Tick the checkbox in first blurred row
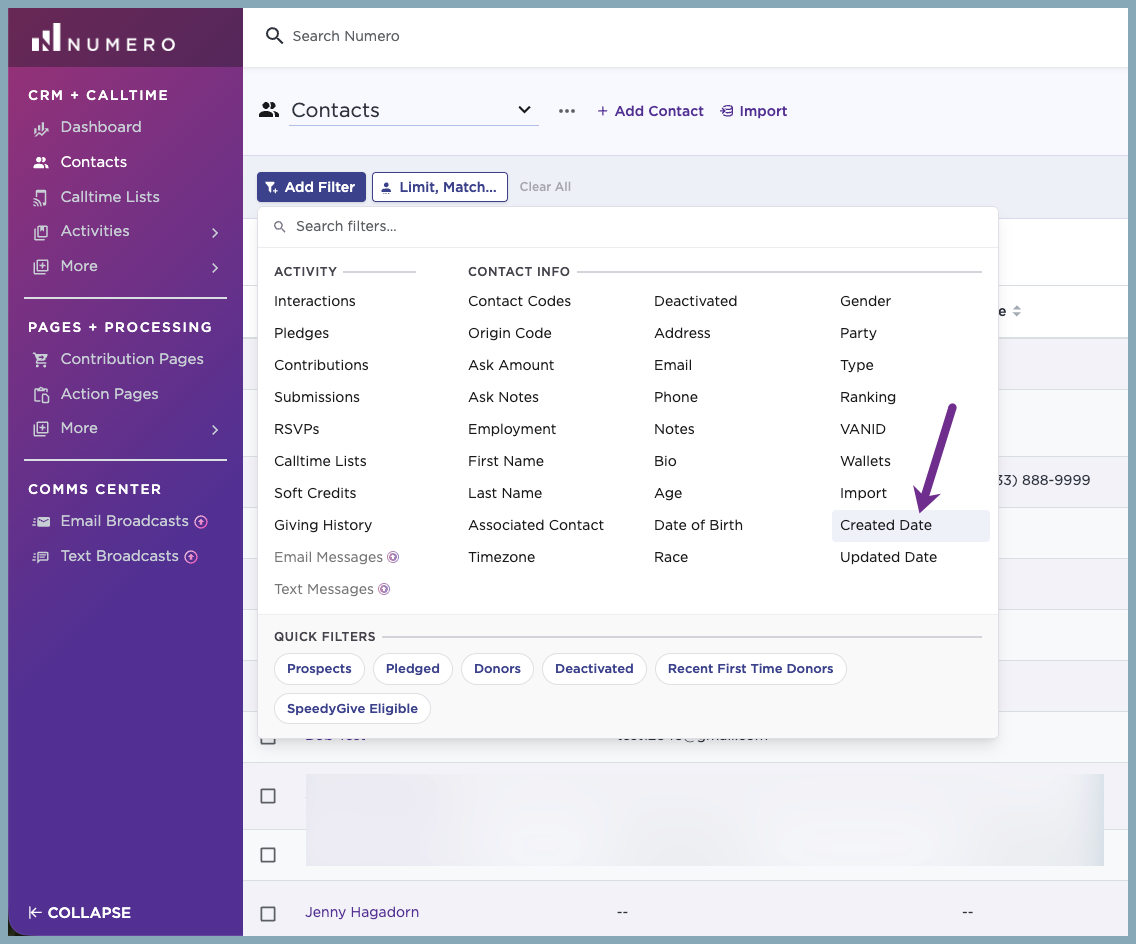 (268, 796)
